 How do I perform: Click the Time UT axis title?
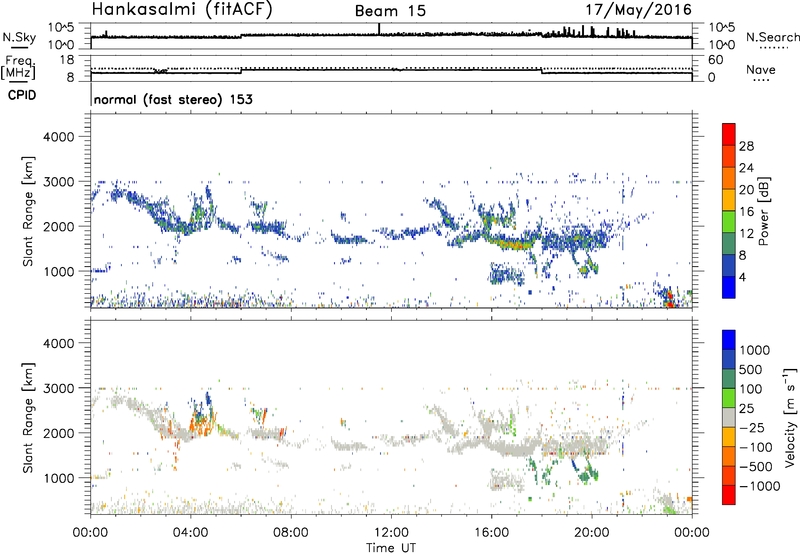(x=391, y=548)
